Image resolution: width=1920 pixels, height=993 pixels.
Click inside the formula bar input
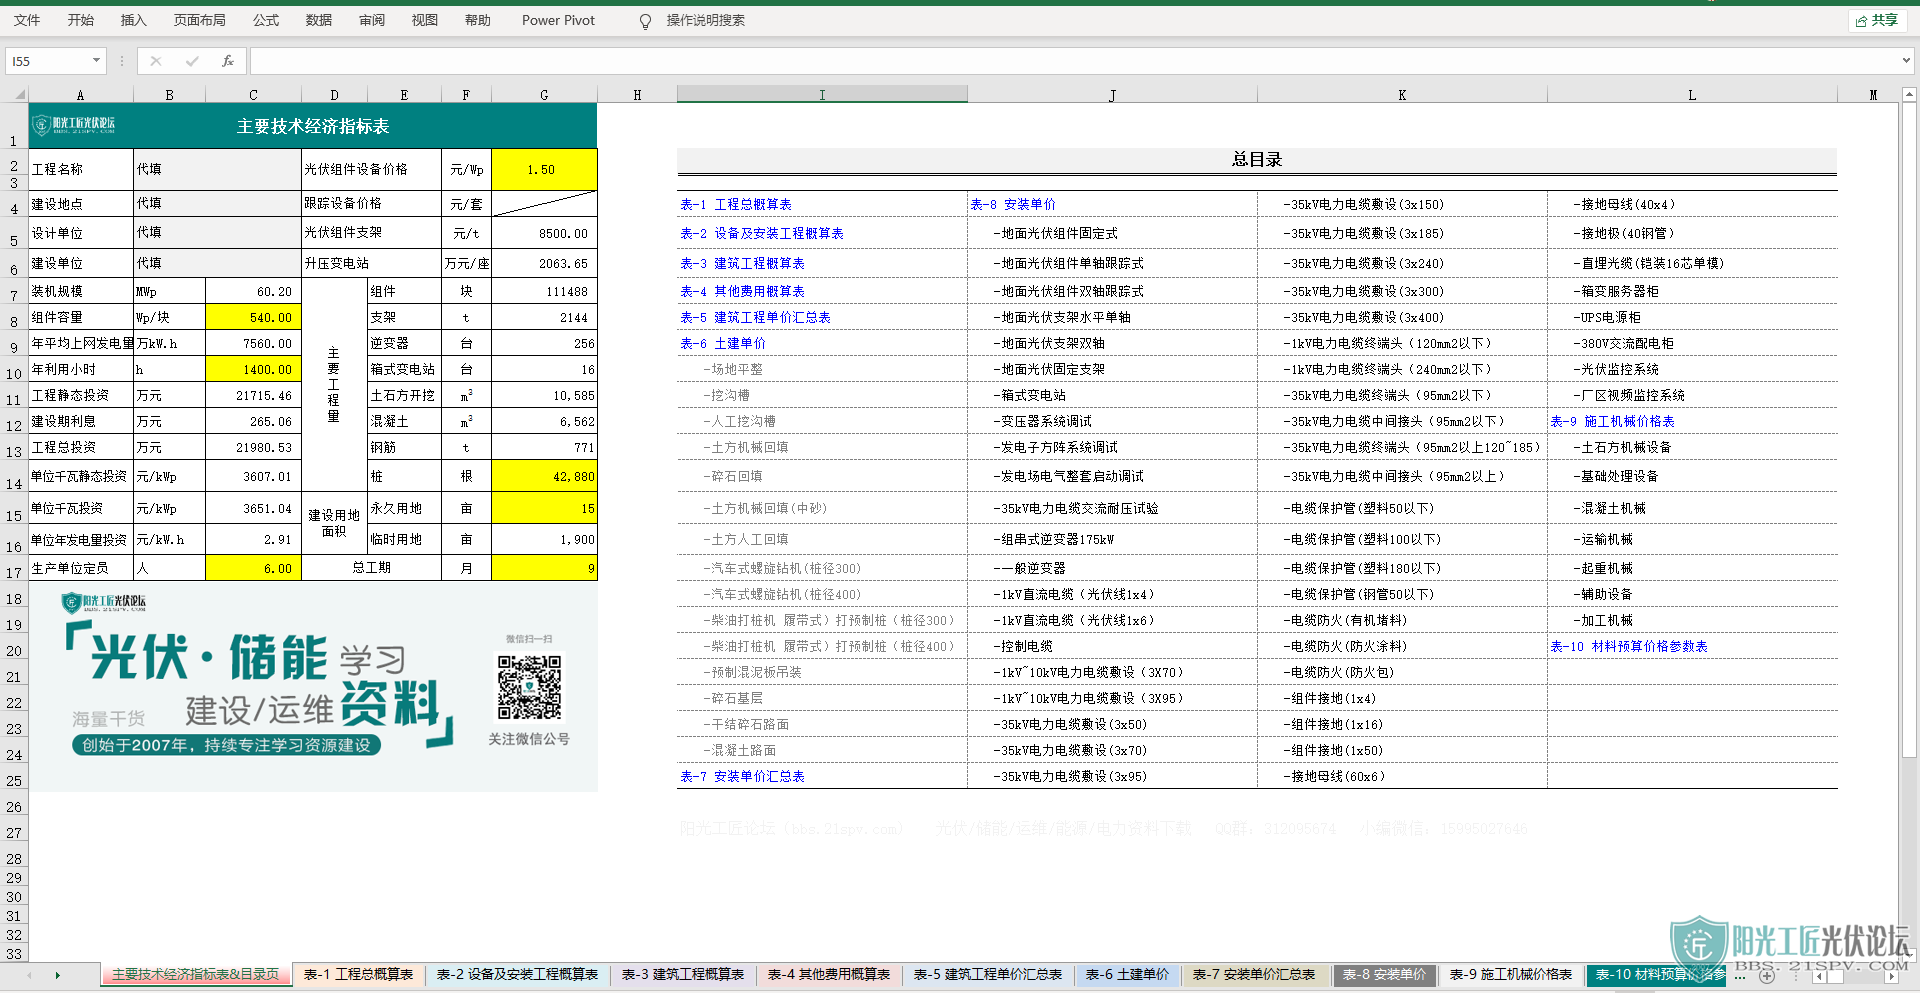[x=1074, y=61]
